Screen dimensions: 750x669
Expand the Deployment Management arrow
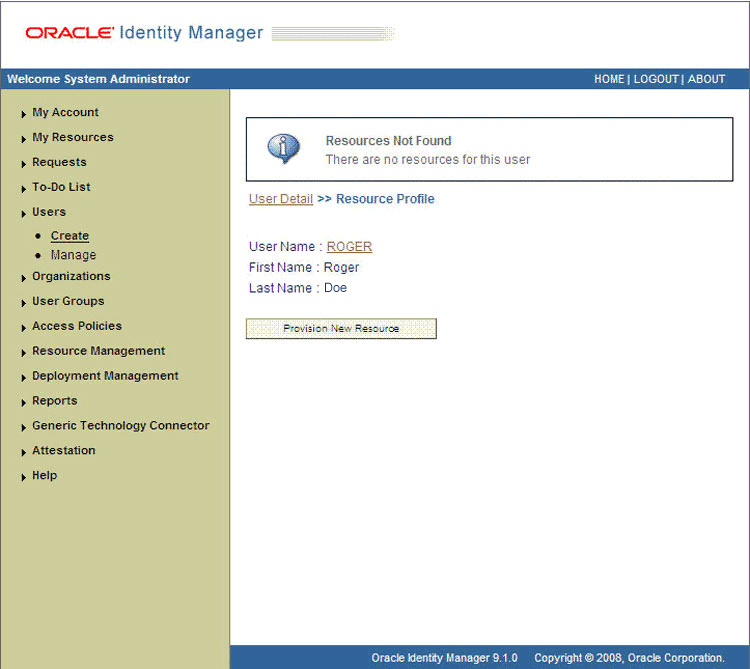point(23,377)
